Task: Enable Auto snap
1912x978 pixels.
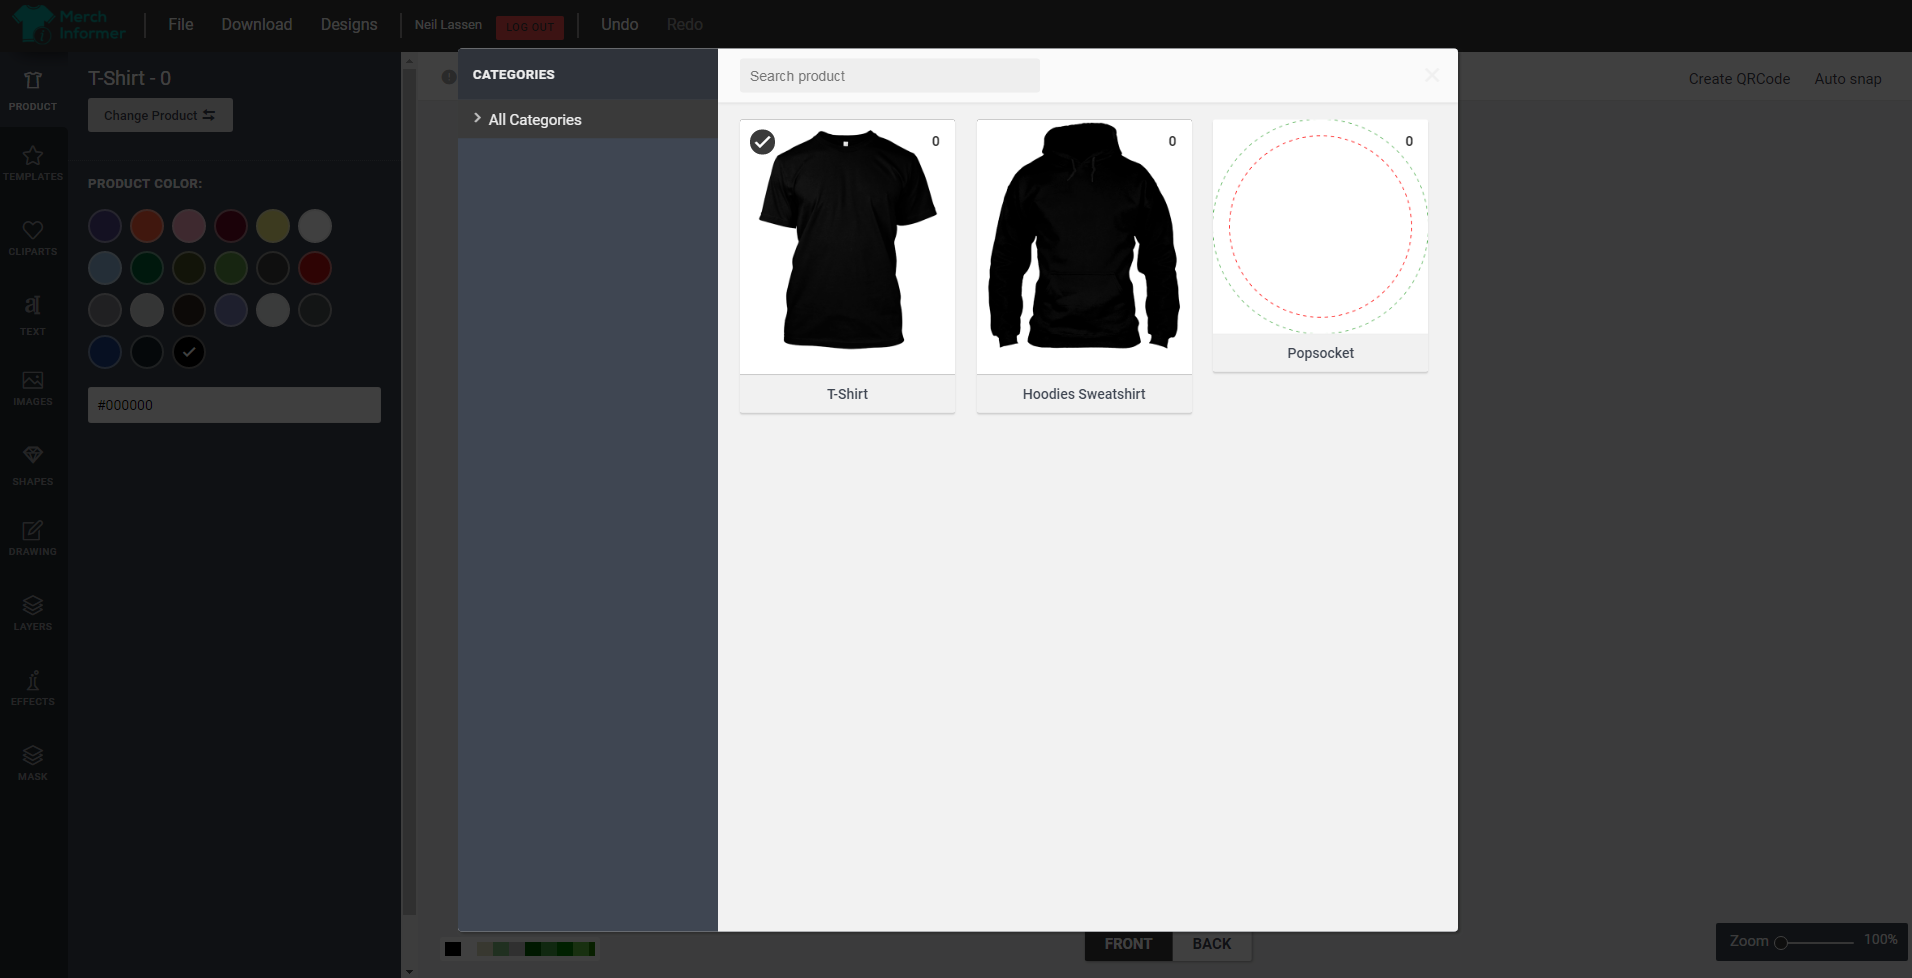Action: [1847, 79]
